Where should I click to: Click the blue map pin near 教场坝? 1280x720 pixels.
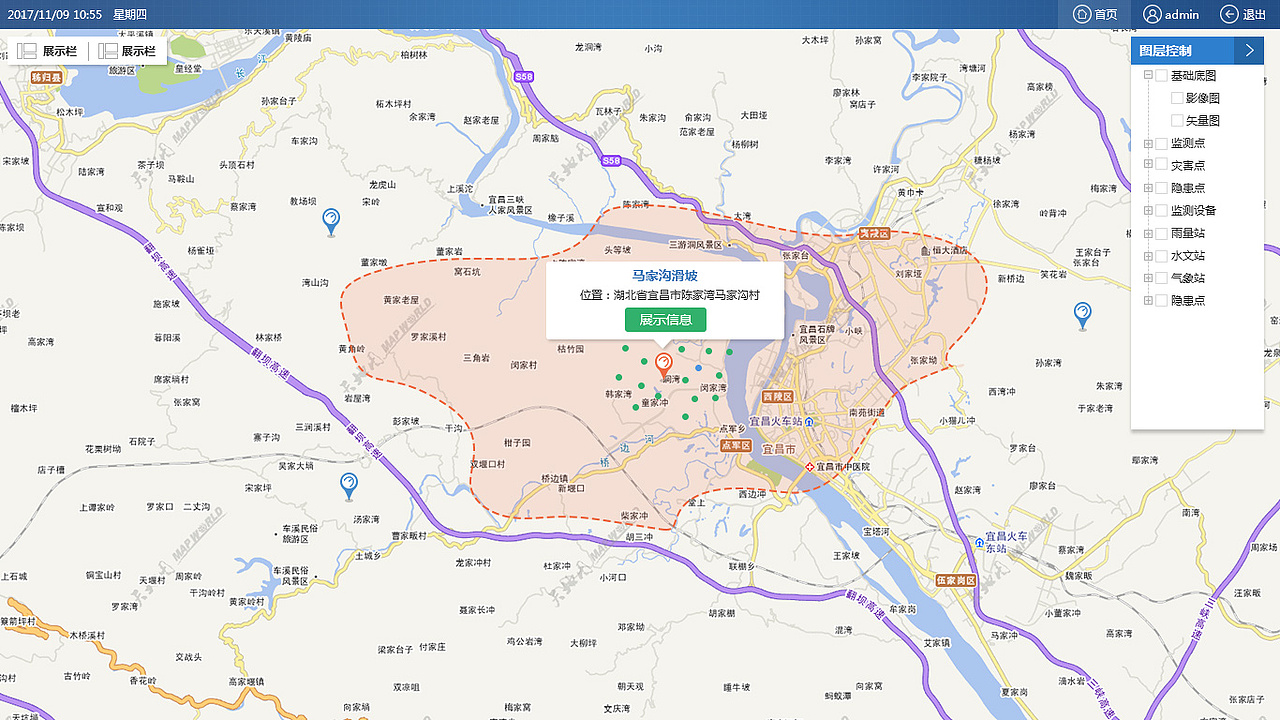coord(331,221)
